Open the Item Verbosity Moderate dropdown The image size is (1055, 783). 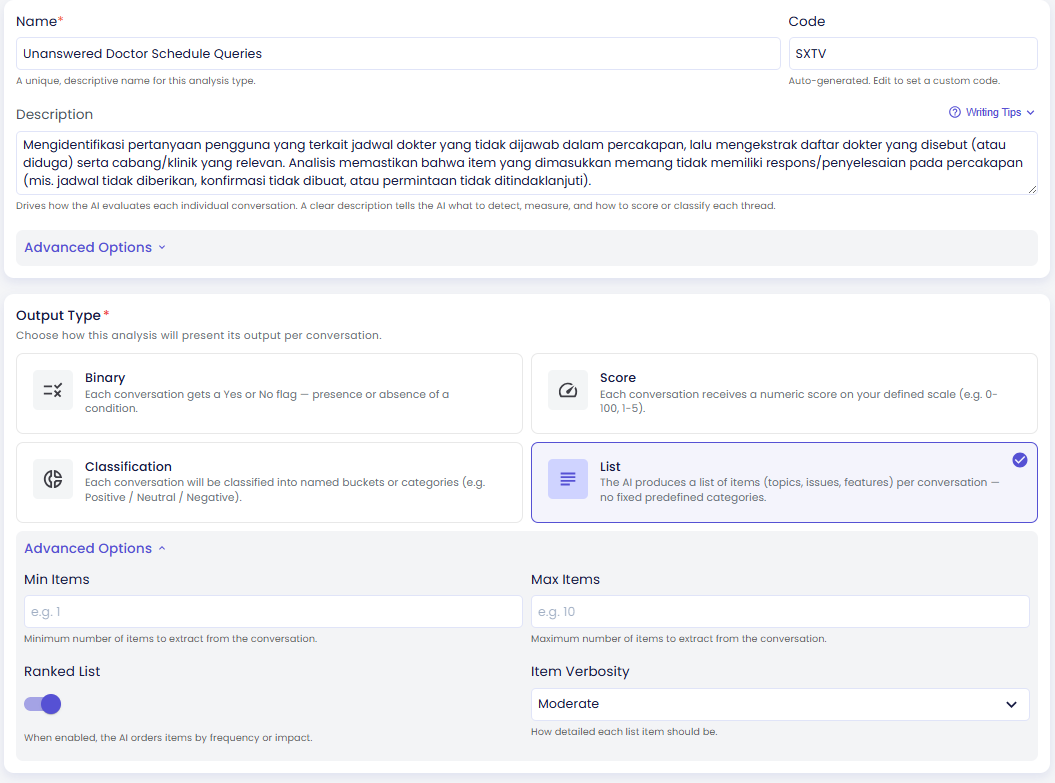[780, 704]
